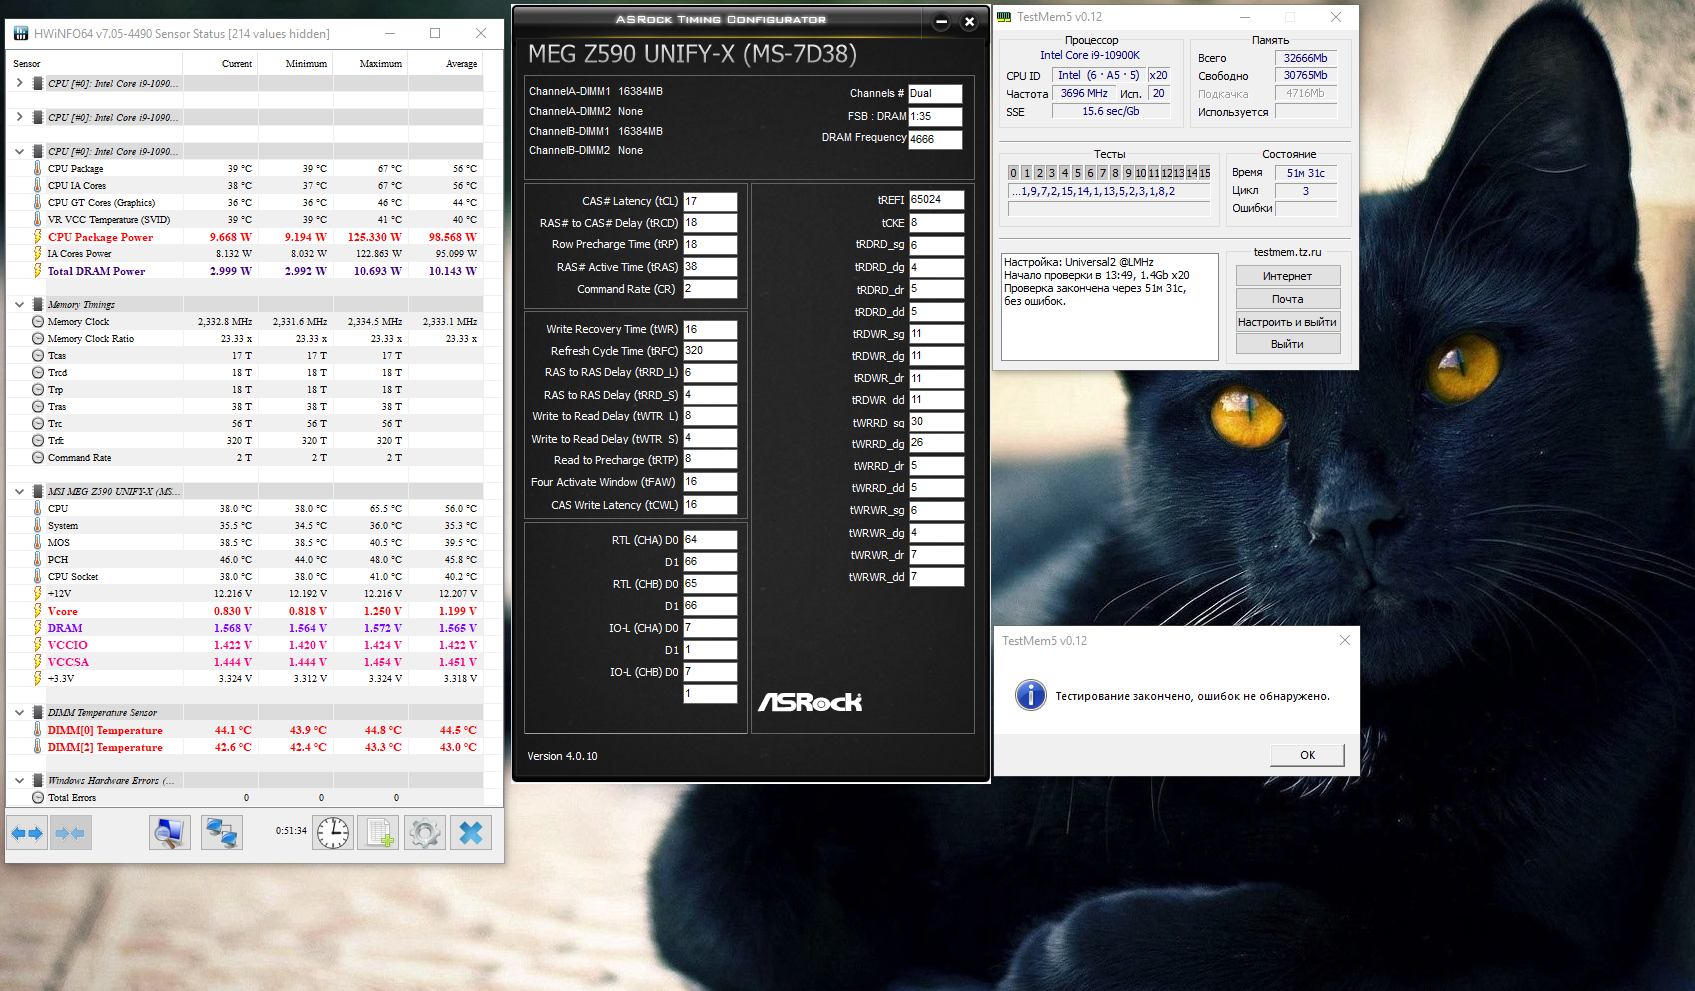Click the Настроить и выйти button
Viewport: 1695px width, 991px height.
click(x=1287, y=322)
